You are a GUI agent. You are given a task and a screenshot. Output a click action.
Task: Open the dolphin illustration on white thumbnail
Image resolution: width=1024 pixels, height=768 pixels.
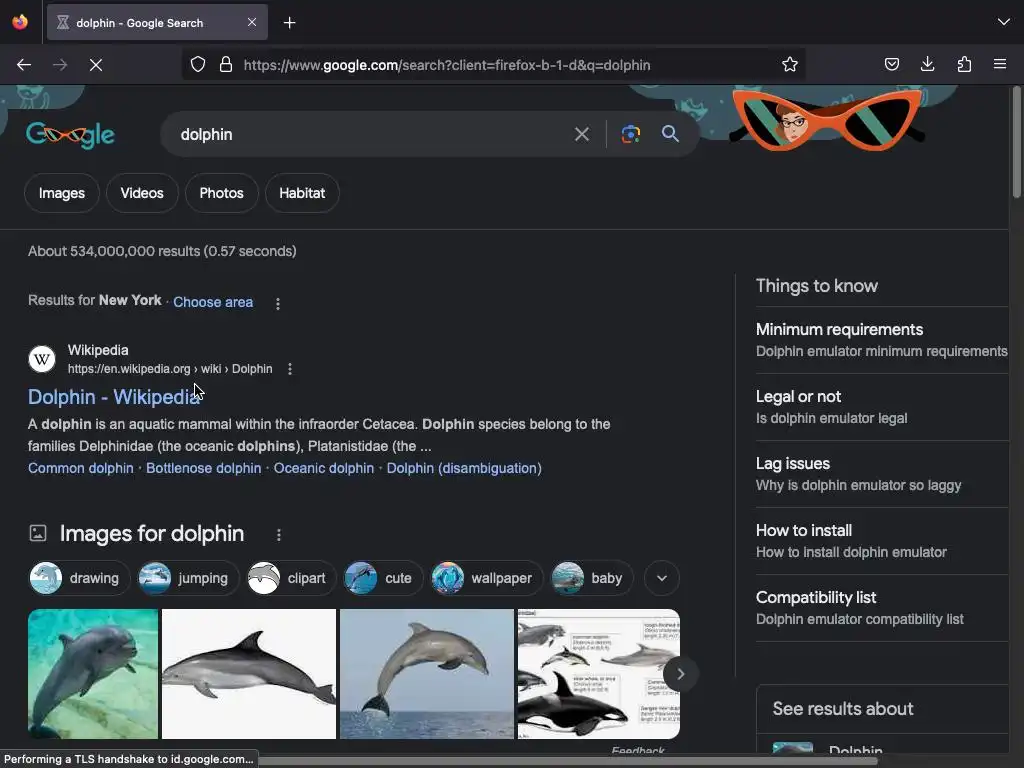249,674
